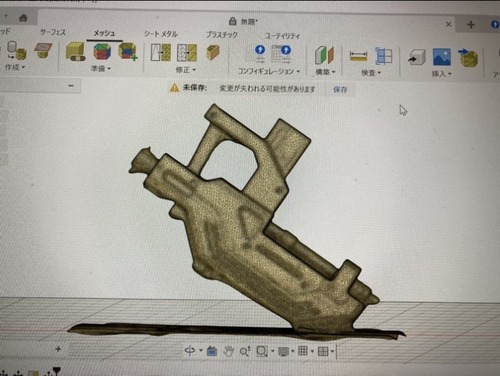
Task: Expand the コンフィギュレーション dropdown
Action: coord(269,71)
